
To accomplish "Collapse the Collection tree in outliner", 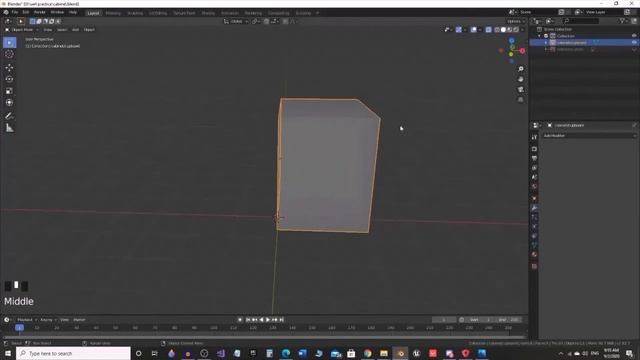I will pos(540,36).
